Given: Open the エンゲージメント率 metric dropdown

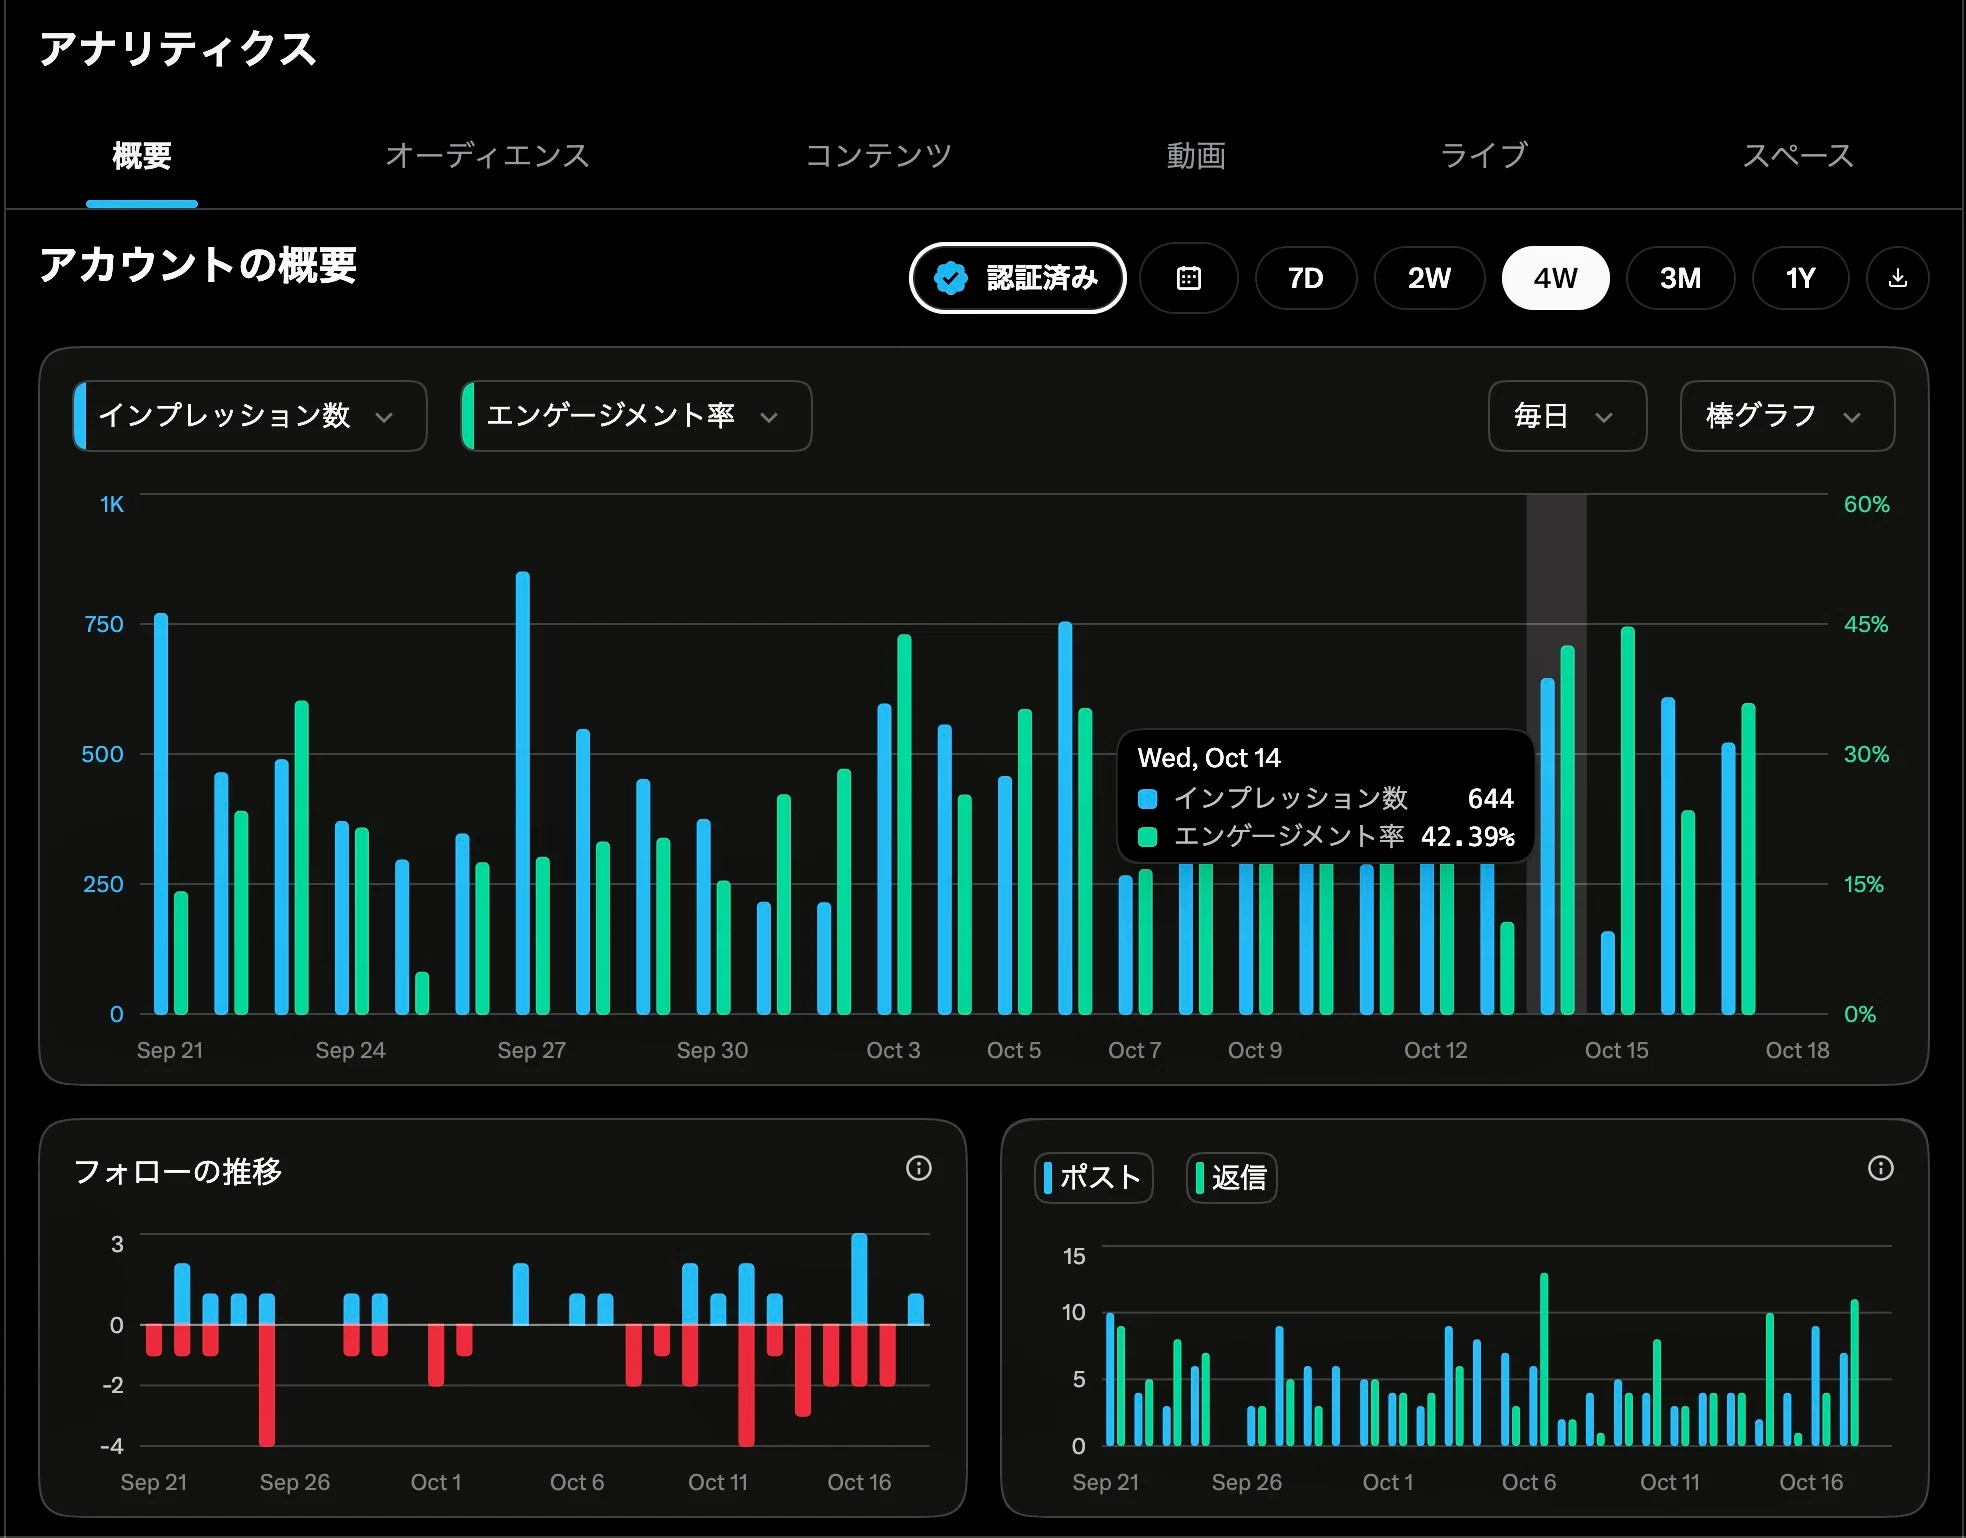Looking at the screenshot, I should pyautogui.click(x=636, y=416).
